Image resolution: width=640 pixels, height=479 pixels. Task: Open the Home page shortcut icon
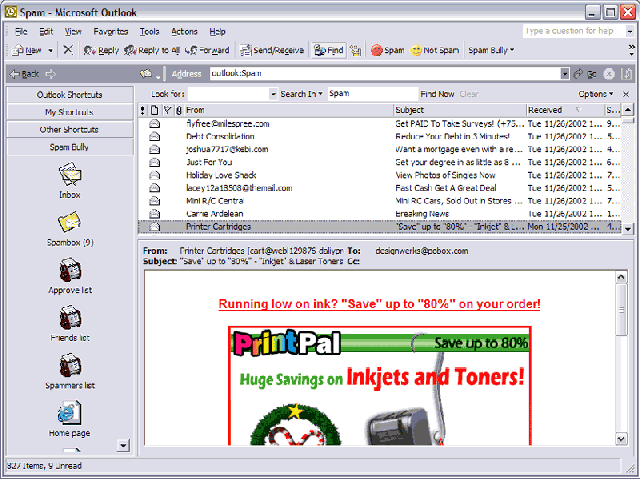(70, 412)
